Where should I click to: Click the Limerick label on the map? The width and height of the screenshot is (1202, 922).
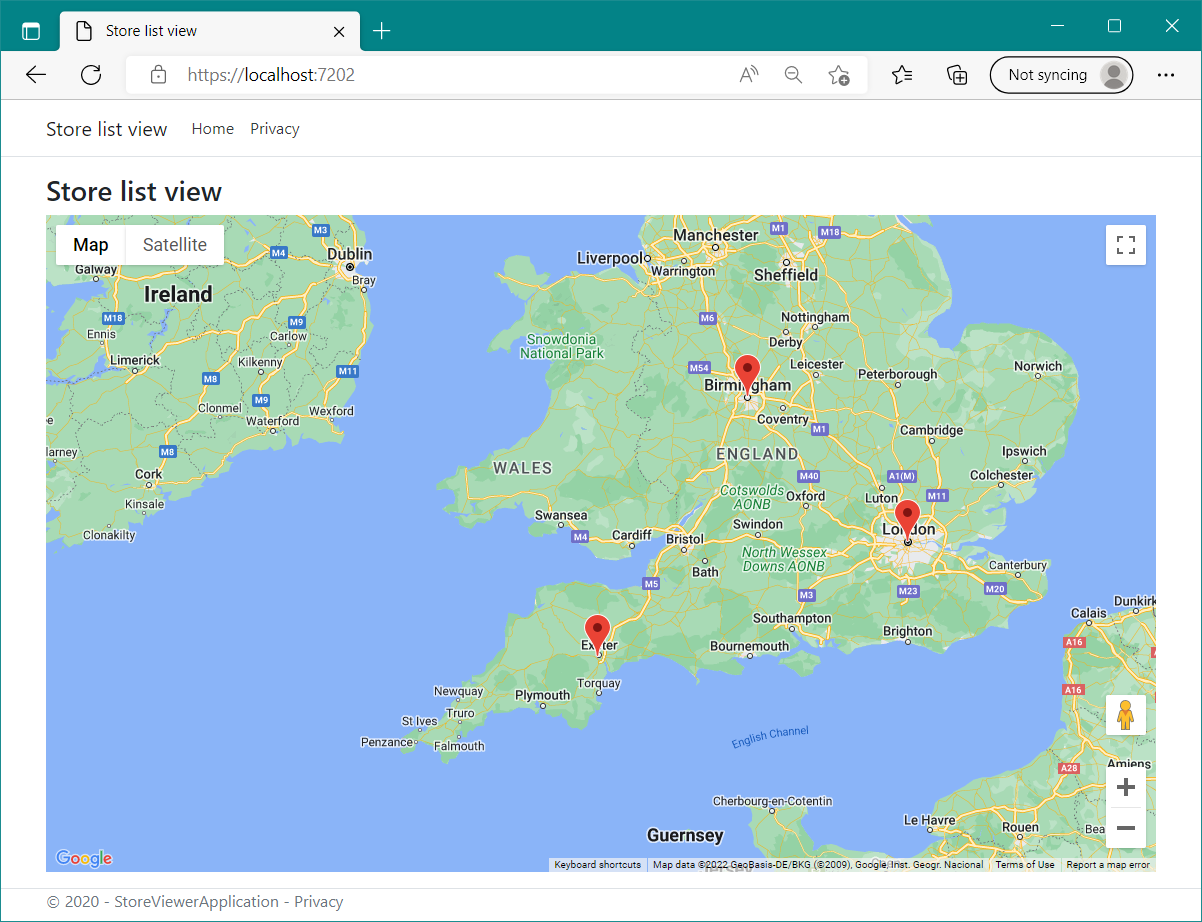(135, 360)
